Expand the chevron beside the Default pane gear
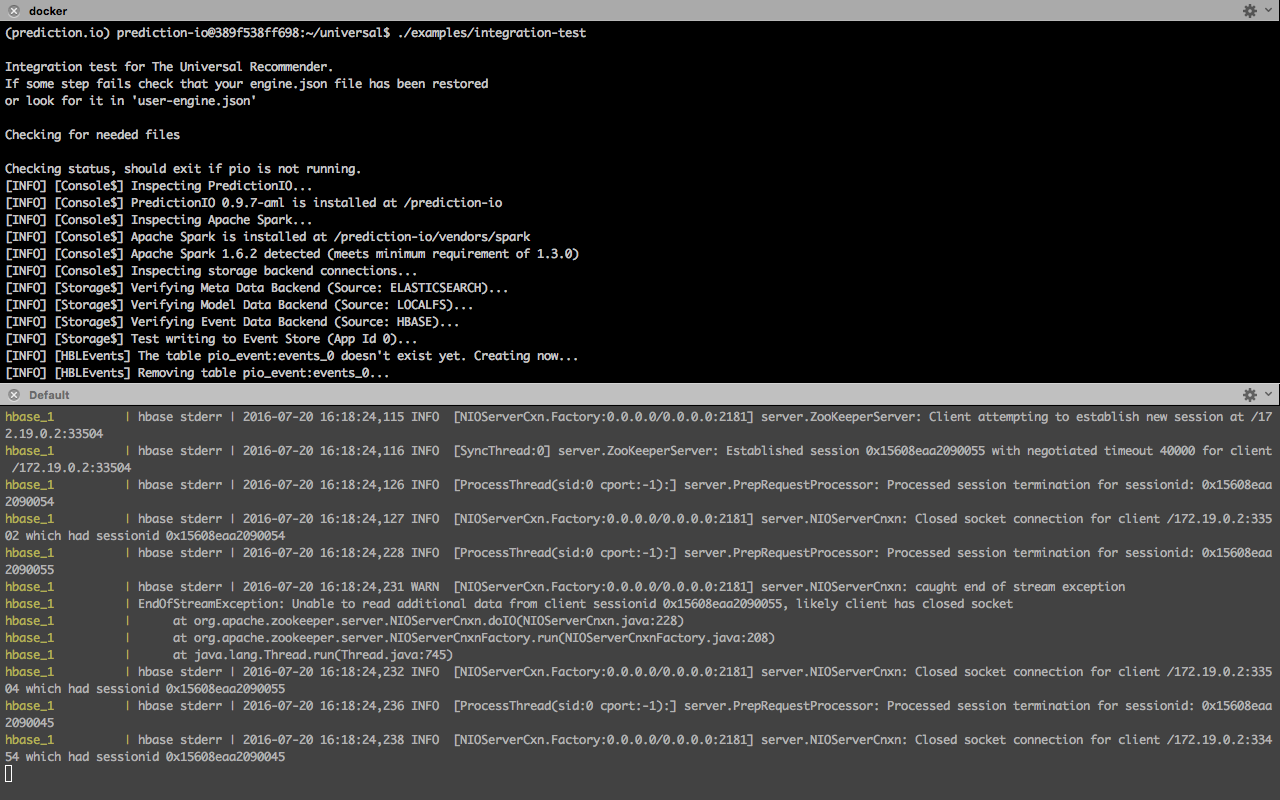This screenshot has height=800, width=1280. pos(1268,395)
